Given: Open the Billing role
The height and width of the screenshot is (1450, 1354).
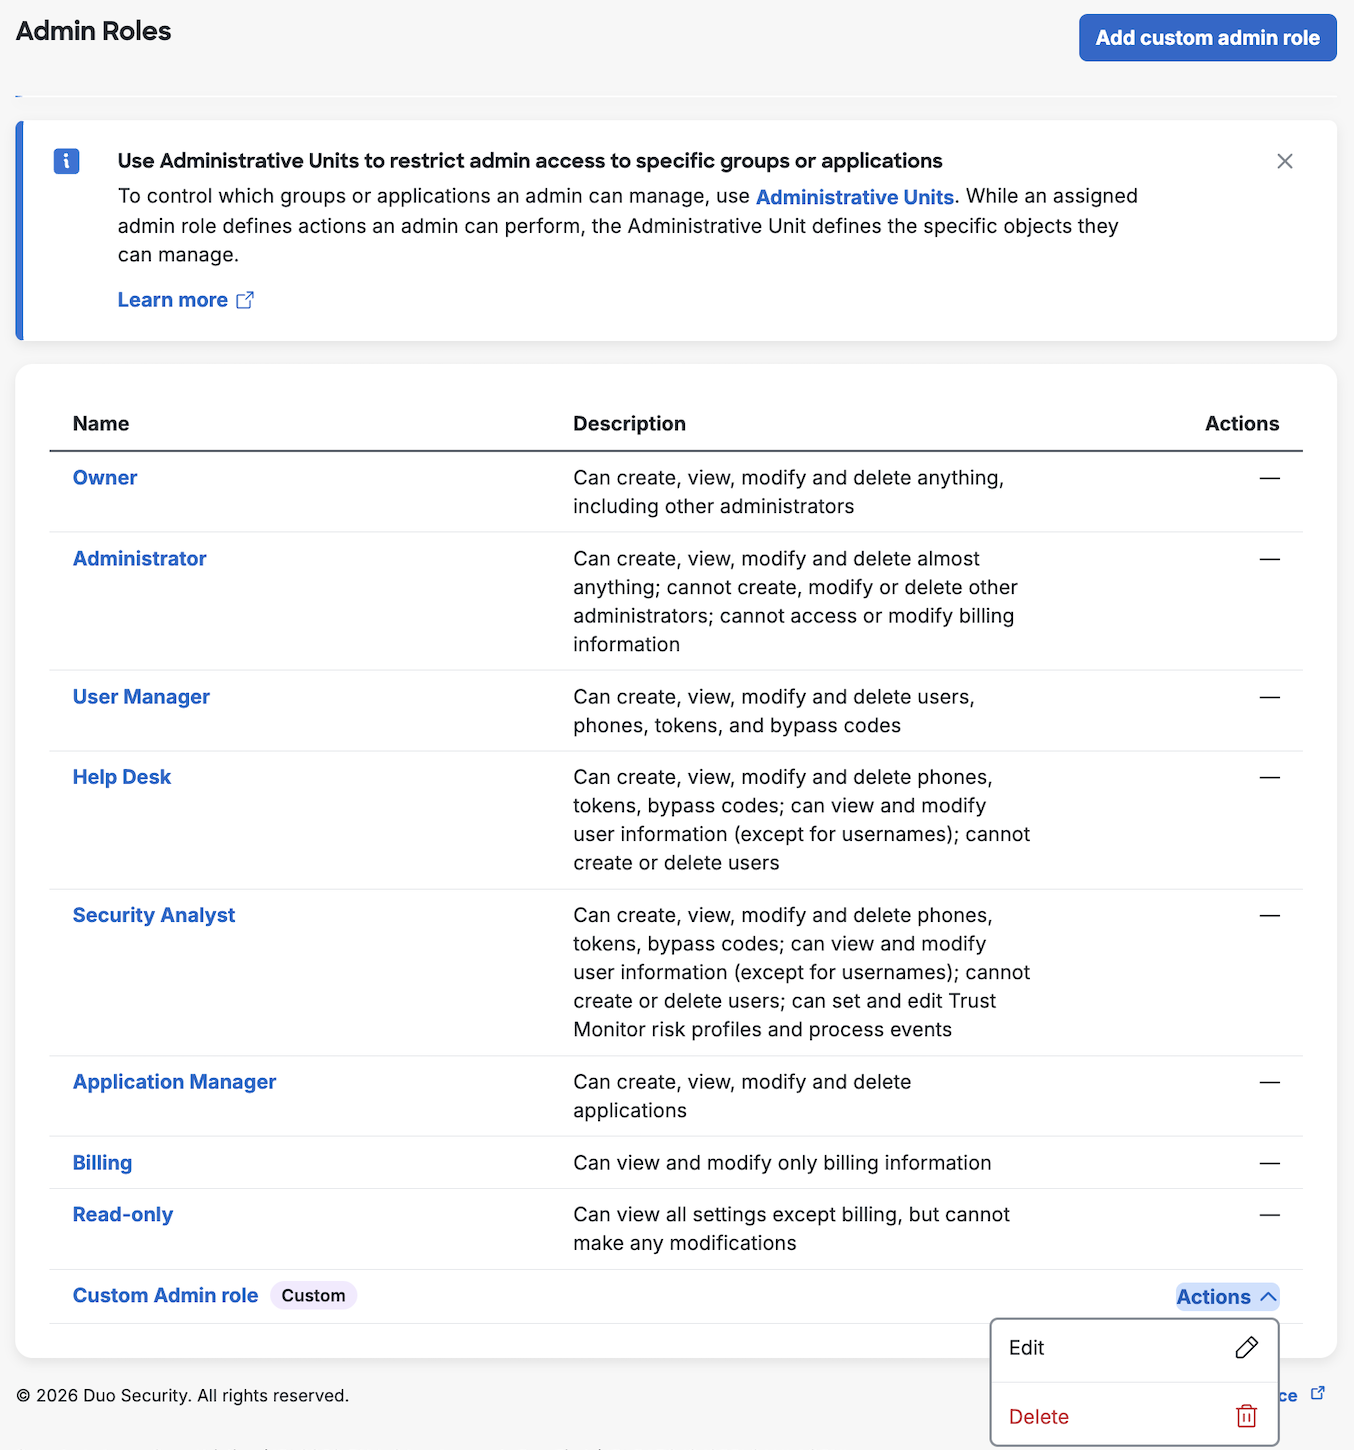Looking at the screenshot, I should (102, 1162).
